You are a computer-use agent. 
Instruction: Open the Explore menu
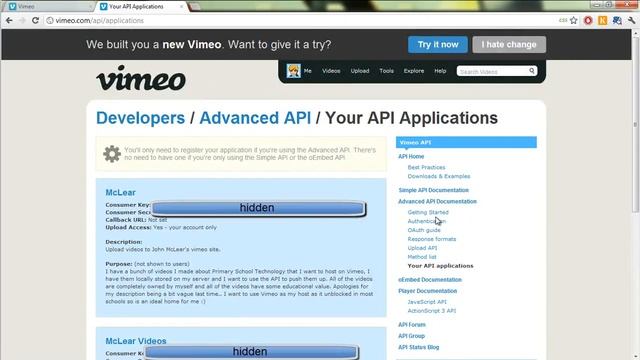[x=414, y=71]
